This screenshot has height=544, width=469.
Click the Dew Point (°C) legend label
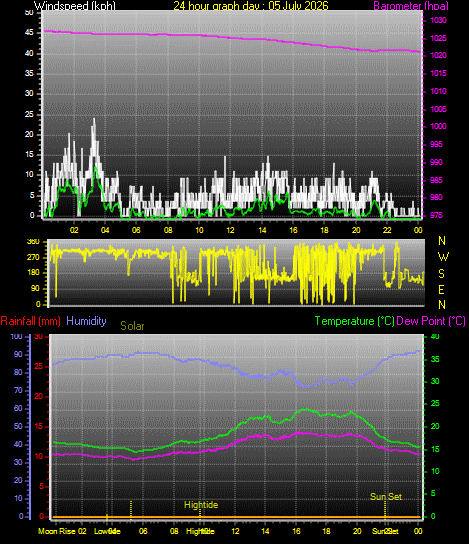[x=431, y=321]
